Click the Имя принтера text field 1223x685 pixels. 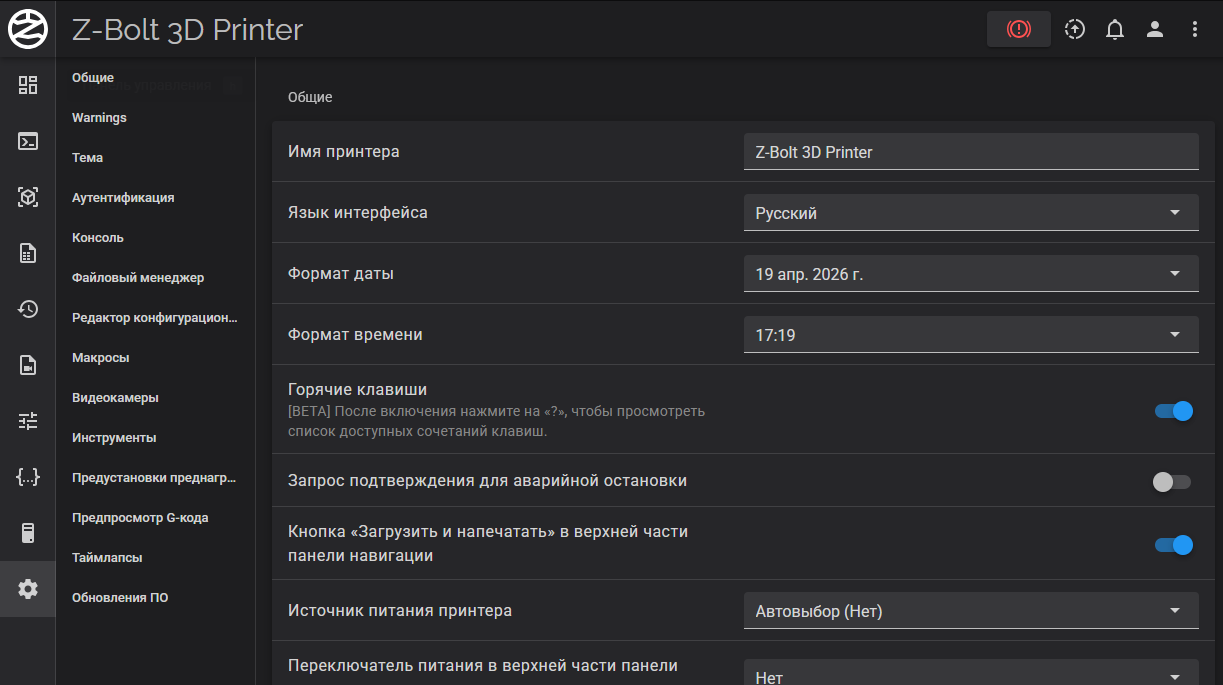[971, 152]
